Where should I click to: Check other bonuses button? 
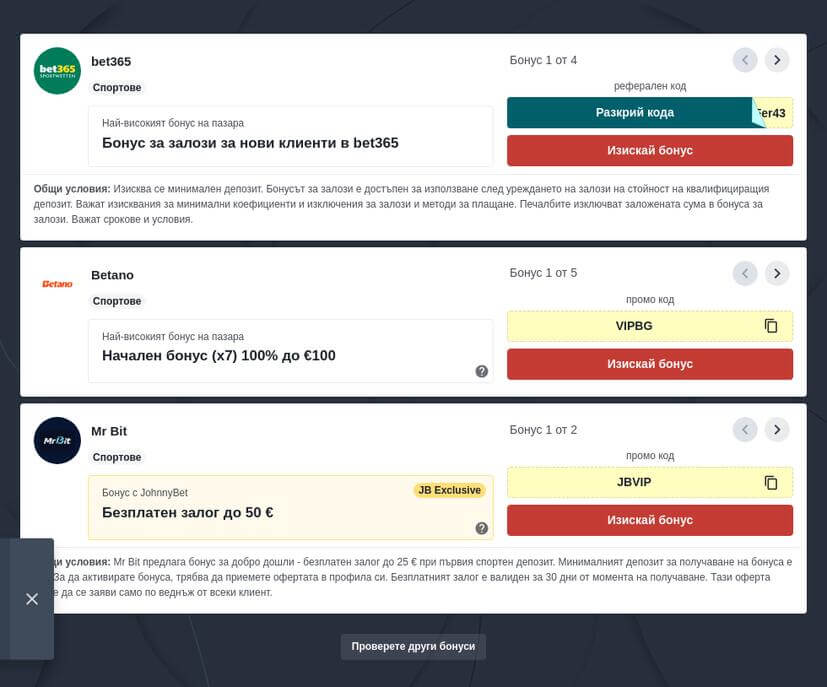(x=413, y=646)
